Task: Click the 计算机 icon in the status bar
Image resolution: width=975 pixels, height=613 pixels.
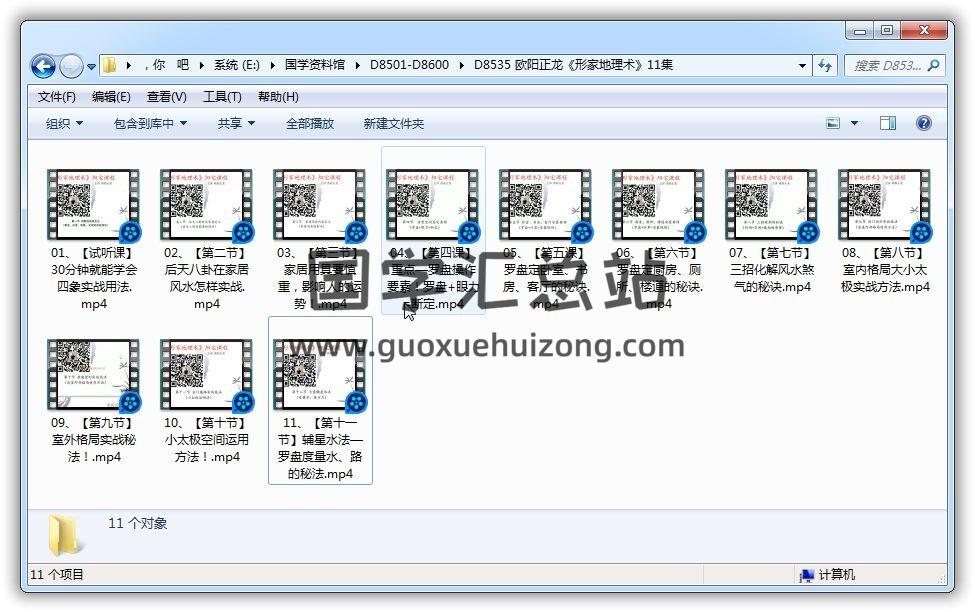Action: point(806,575)
